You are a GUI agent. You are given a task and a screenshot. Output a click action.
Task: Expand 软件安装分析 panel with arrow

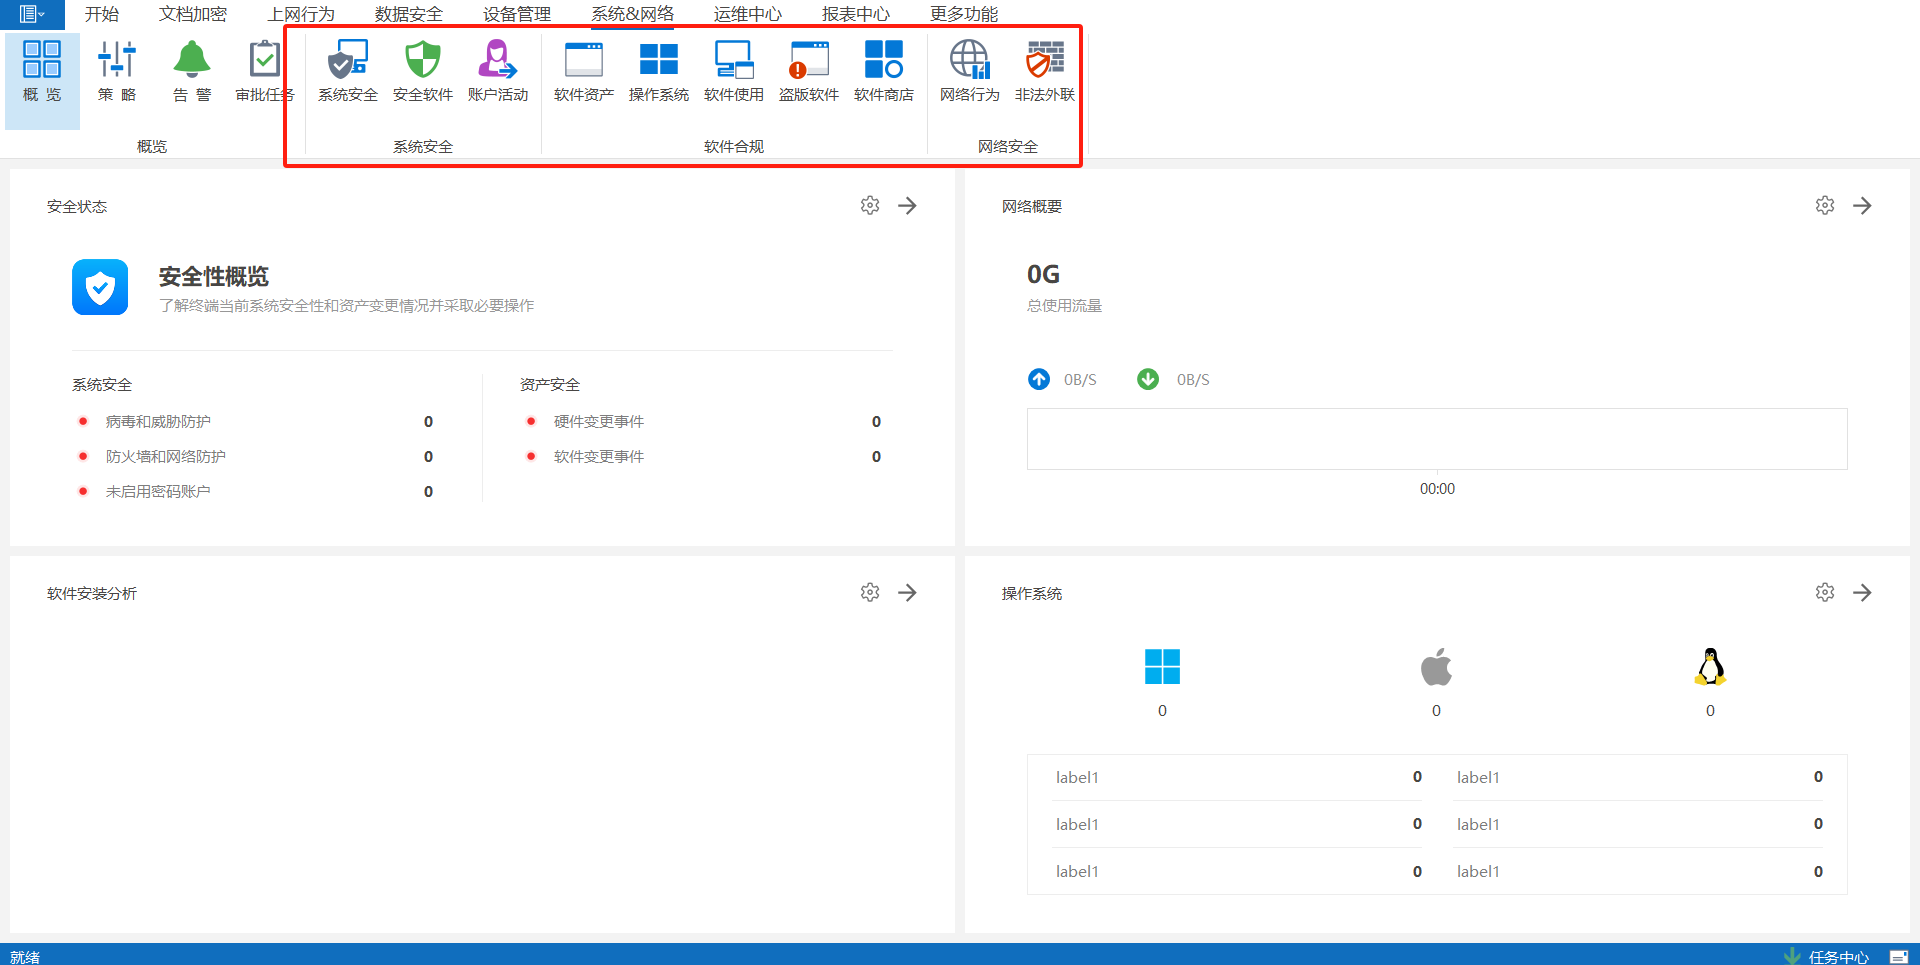907,593
